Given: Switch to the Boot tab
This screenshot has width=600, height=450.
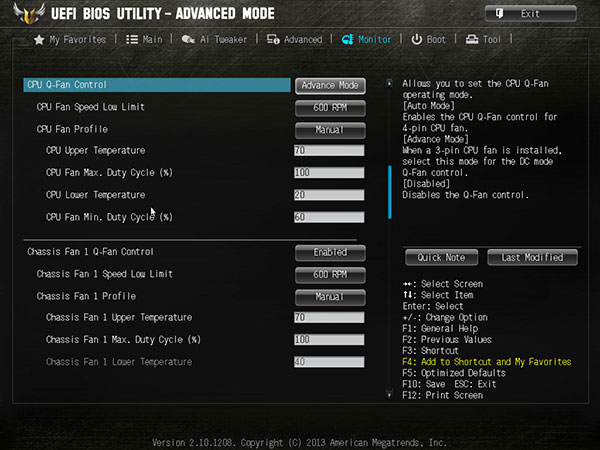Looking at the screenshot, I should point(429,39).
